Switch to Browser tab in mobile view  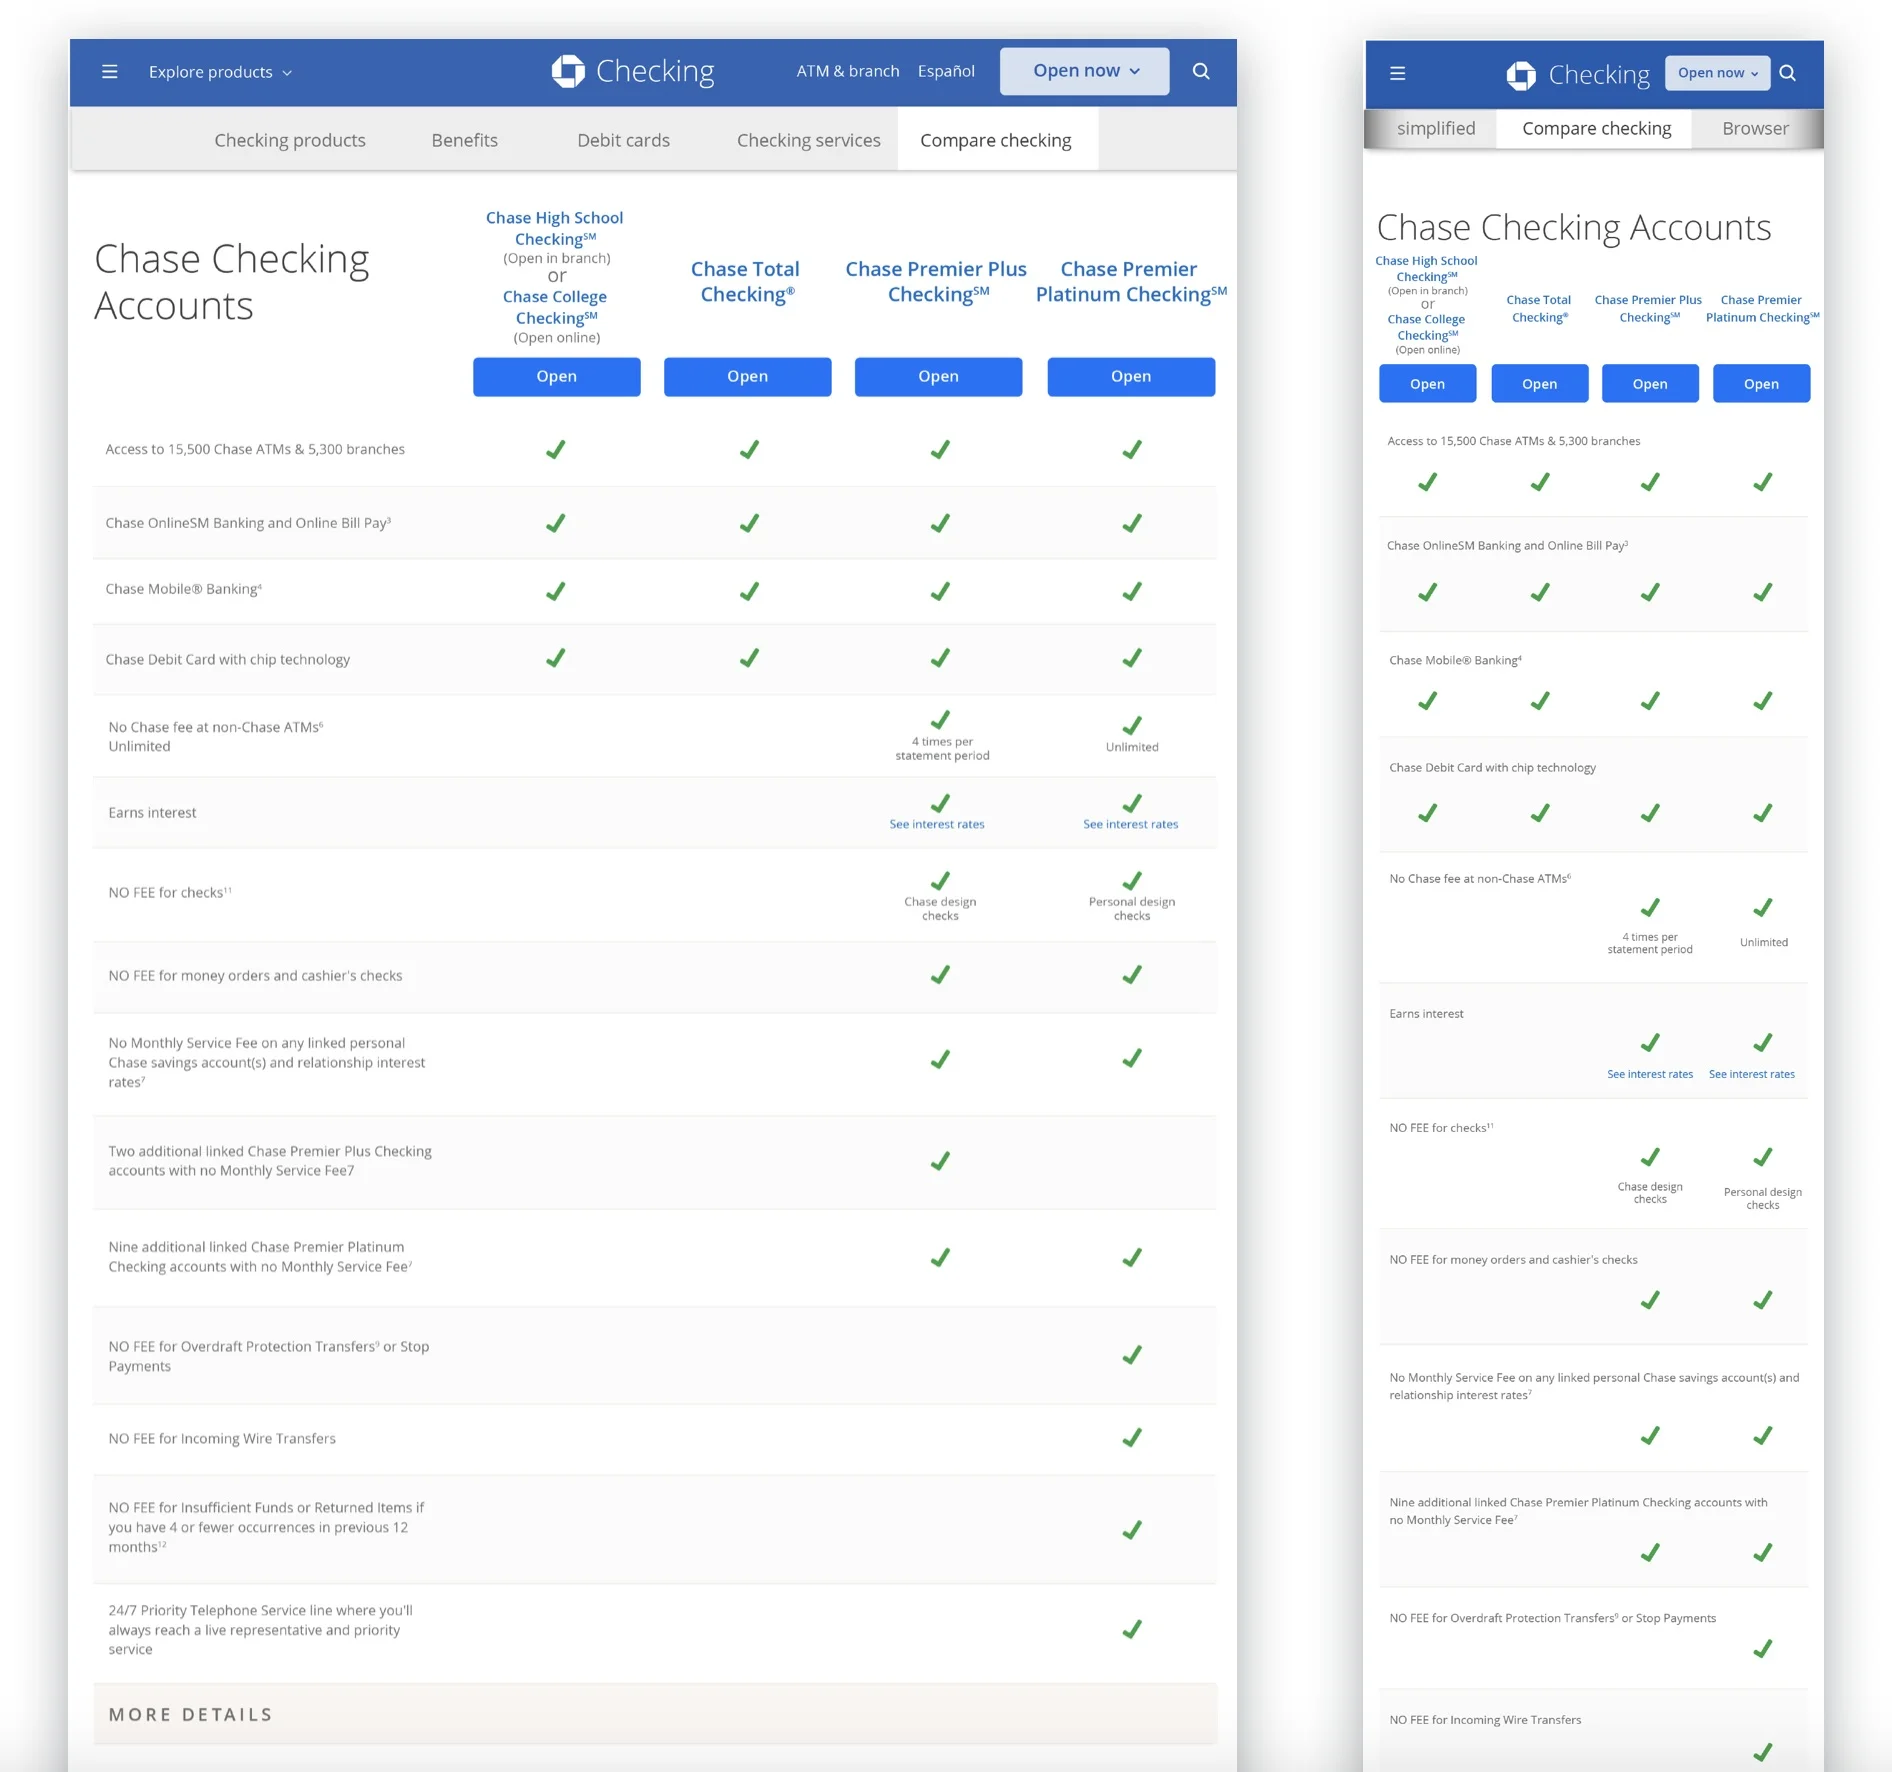coord(1755,129)
